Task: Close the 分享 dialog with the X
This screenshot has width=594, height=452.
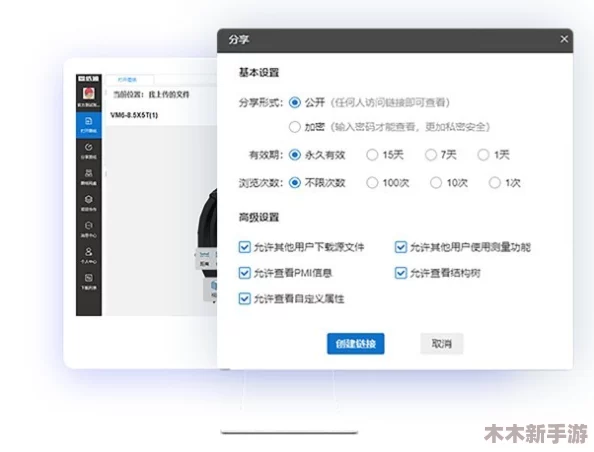Action: coord(564,39)
